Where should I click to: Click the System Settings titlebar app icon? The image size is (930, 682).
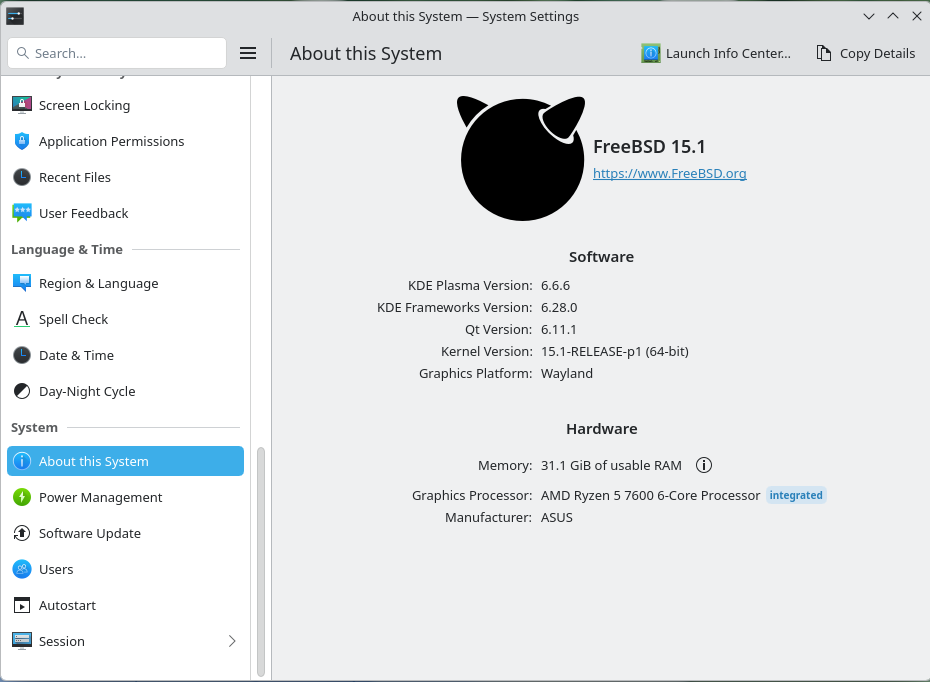click(x=15, y=16)
